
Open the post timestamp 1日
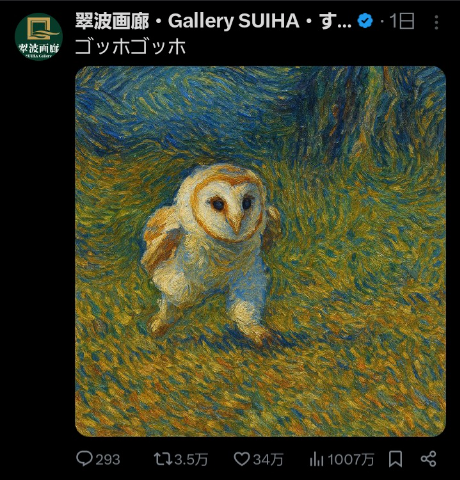point(402,21)
